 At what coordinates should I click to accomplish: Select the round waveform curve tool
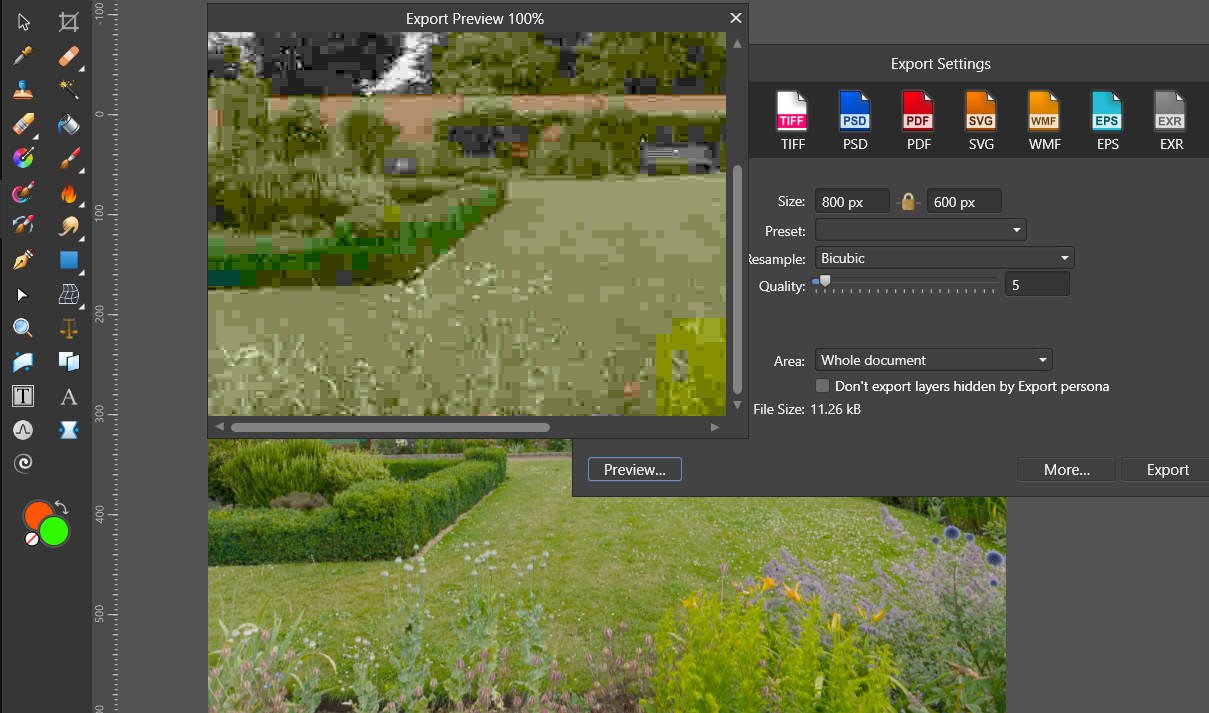pos(23,430)
